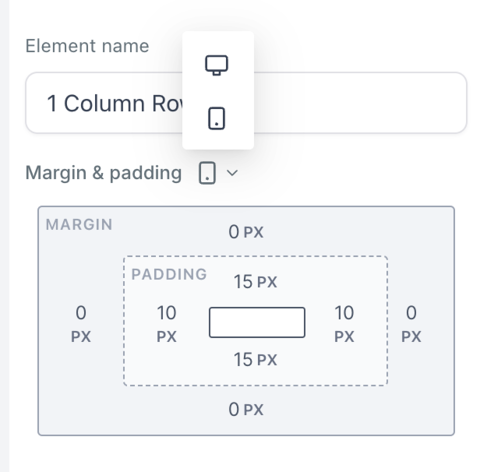Click the PADDING label
Viewport: 480px width, 472px height.
pos(169,274)
